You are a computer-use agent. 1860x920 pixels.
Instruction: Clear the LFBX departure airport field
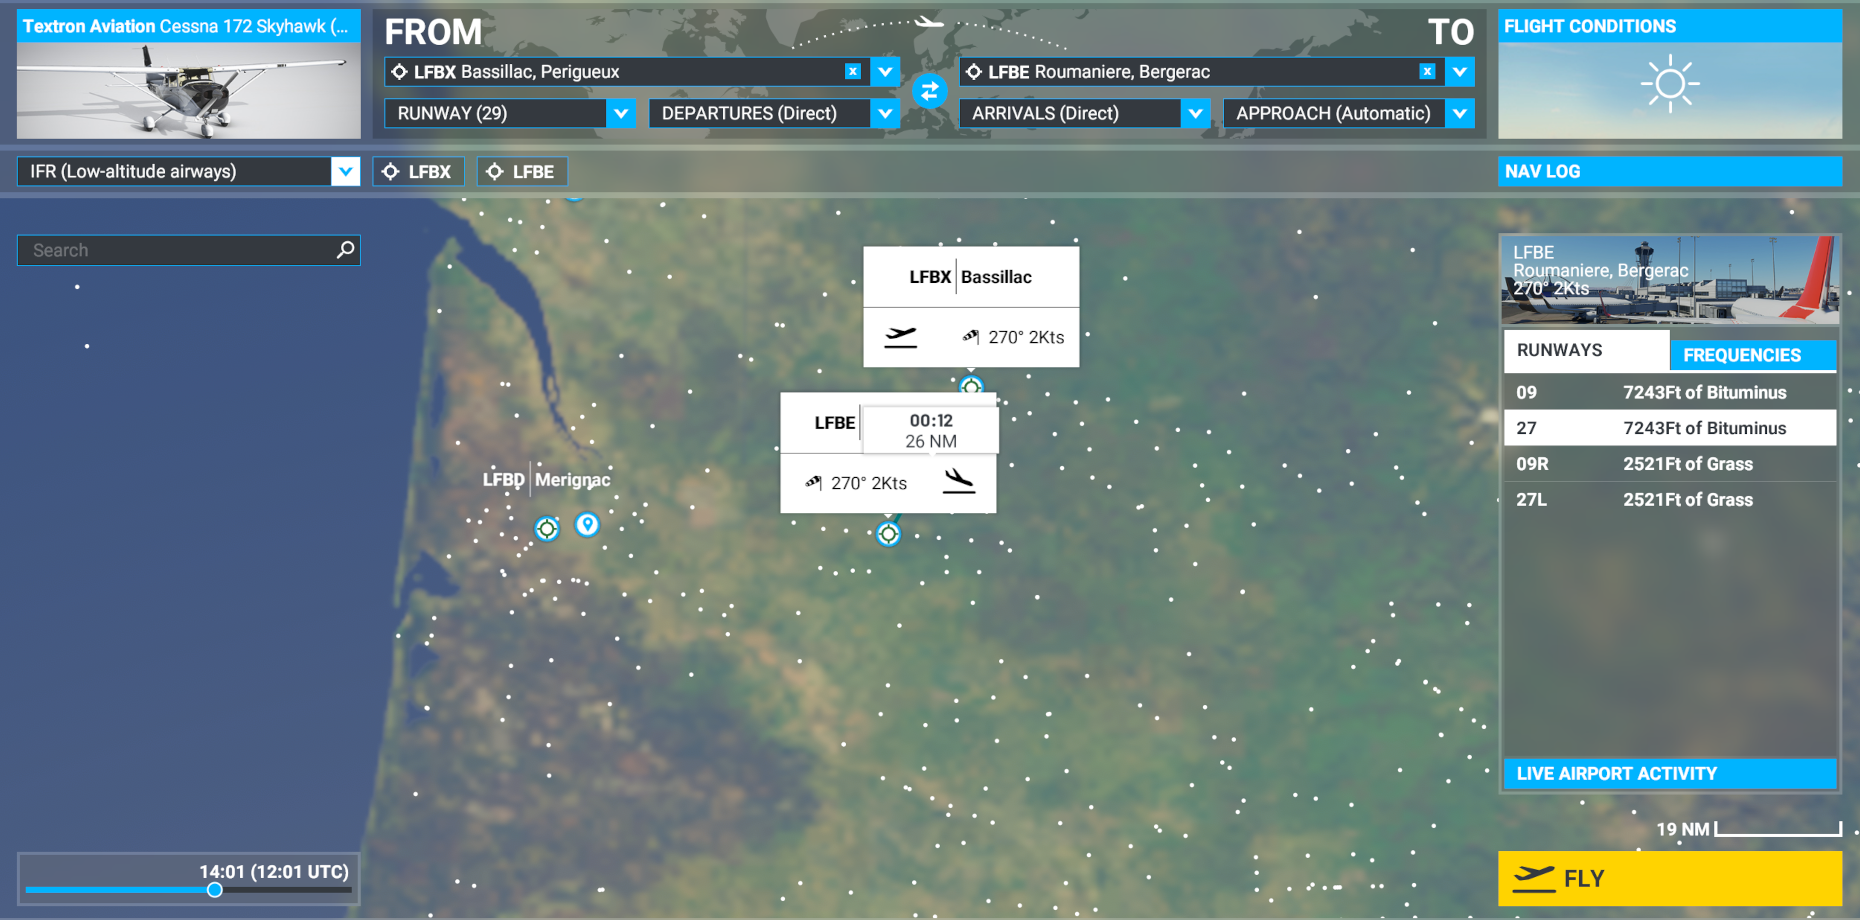[853, 72]
